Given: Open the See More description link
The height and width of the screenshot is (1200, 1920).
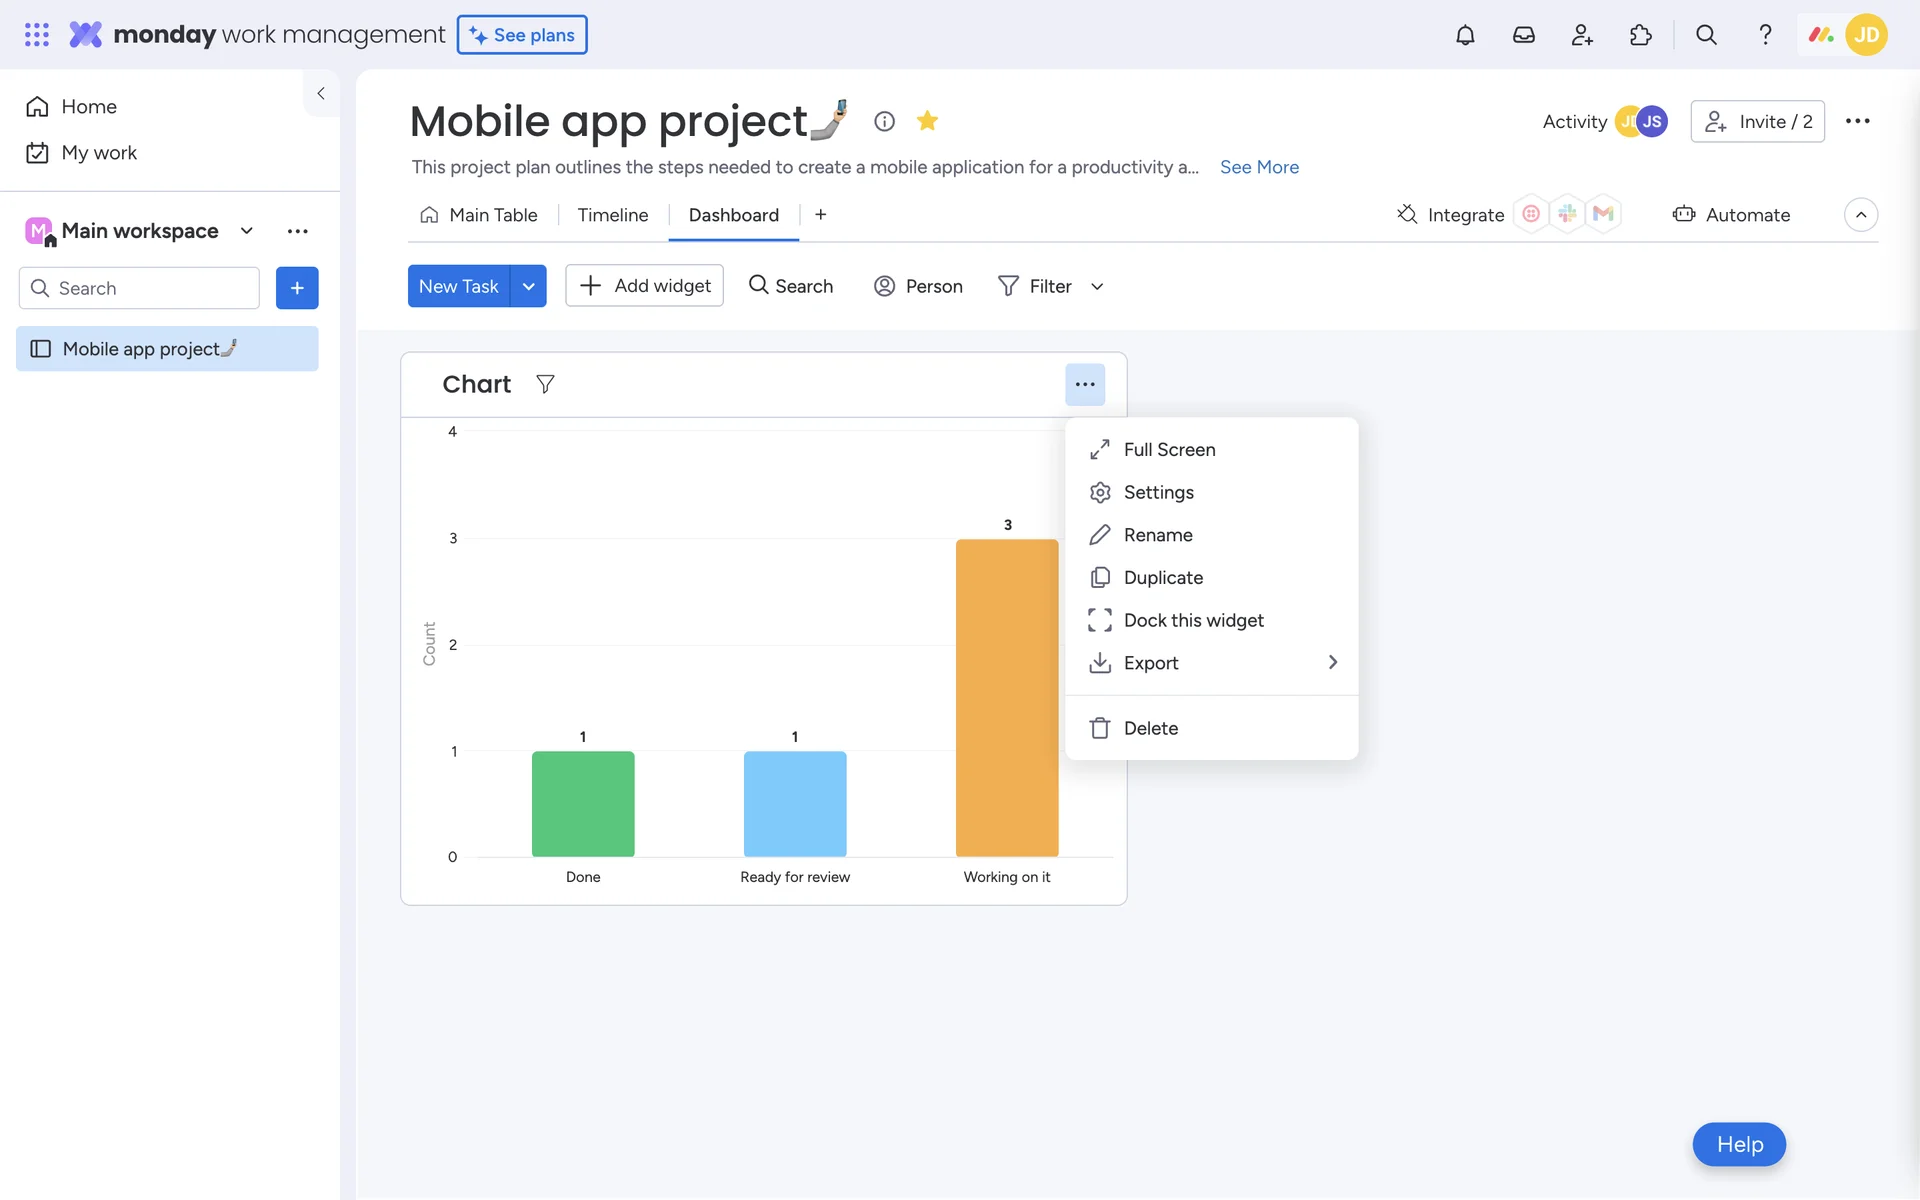Looking at the screenshot, I should (1259, 167).
